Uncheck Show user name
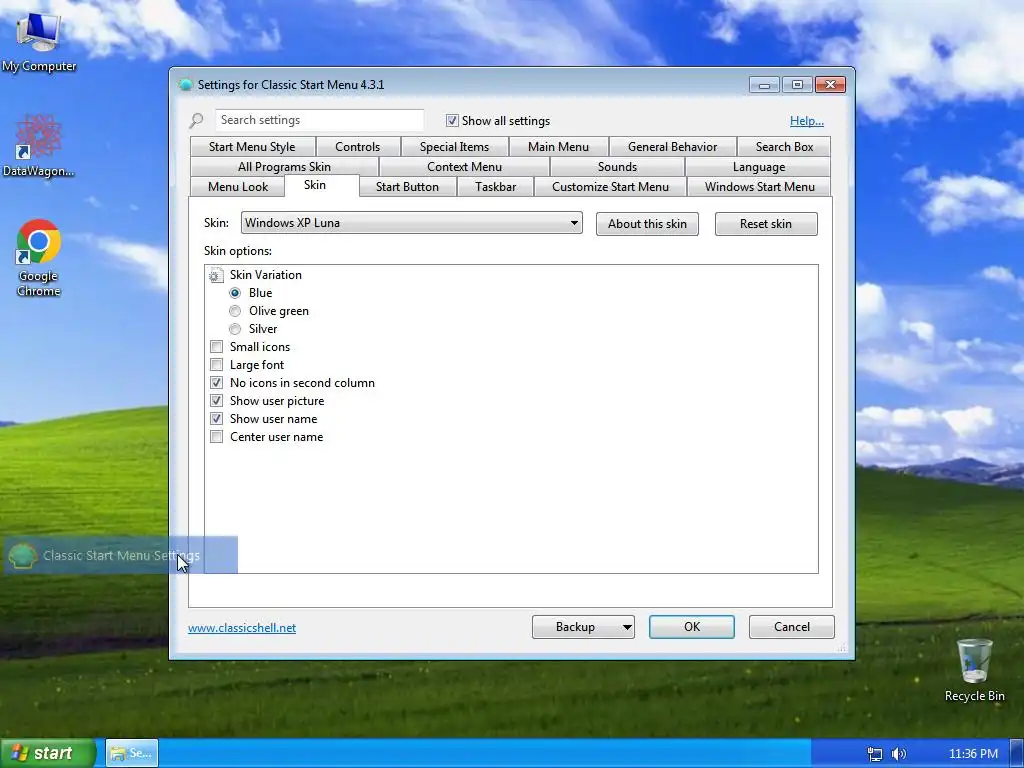 [216, 419]
